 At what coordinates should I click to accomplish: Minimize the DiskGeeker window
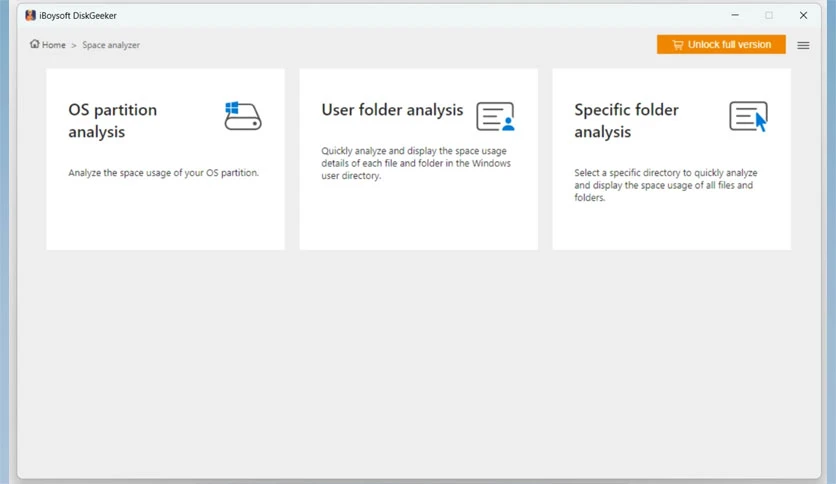(735, 15)
